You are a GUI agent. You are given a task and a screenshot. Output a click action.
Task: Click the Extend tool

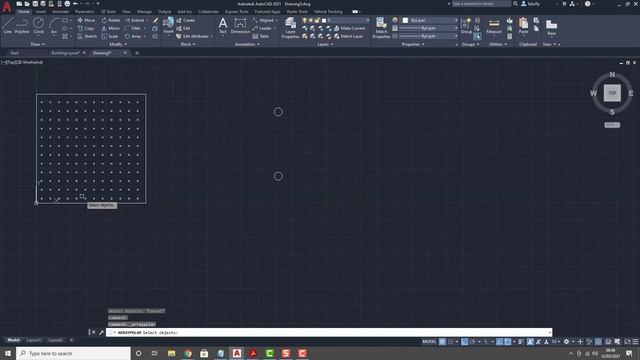point(135,20)
